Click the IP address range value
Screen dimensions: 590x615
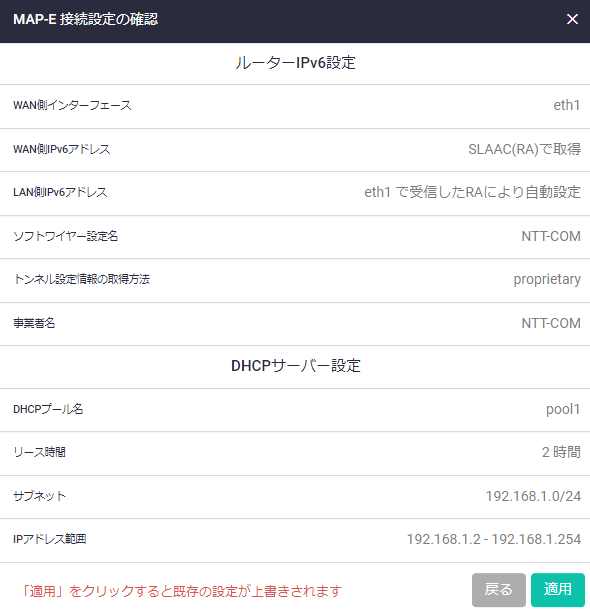(x=493, y=539)
